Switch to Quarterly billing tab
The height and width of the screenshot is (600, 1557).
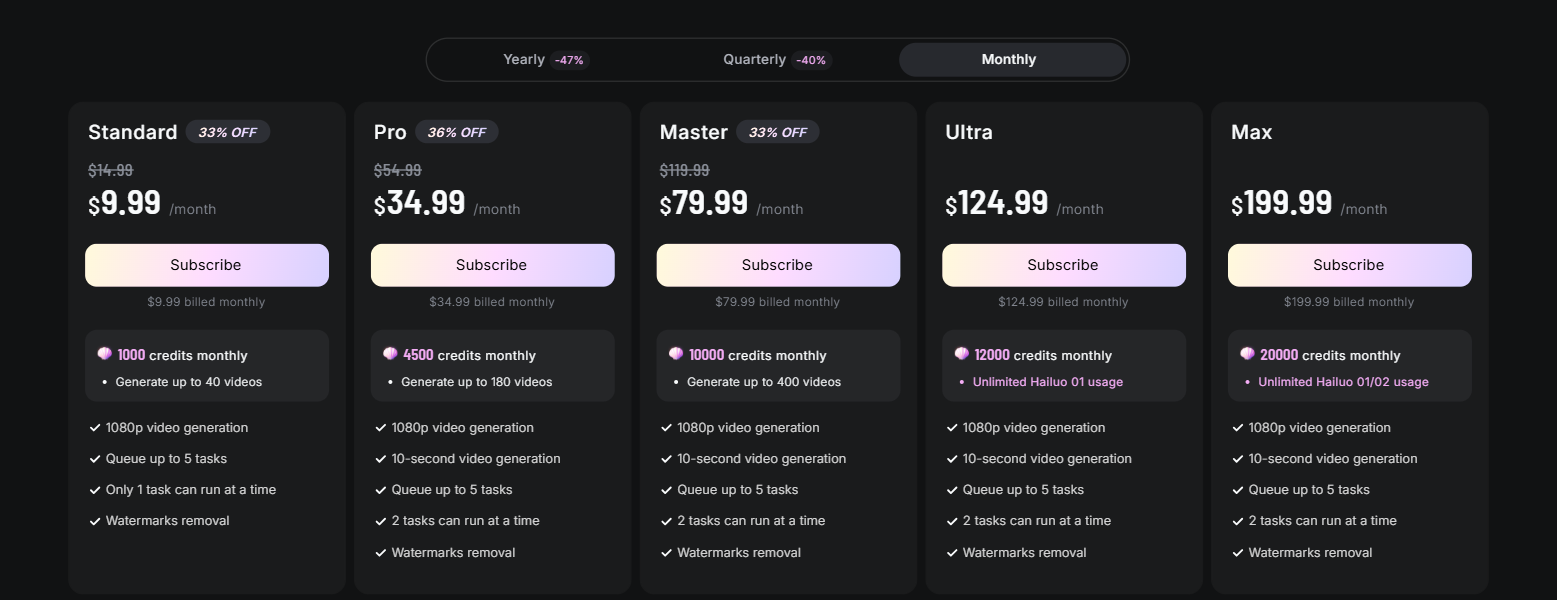tap(777, 60)
